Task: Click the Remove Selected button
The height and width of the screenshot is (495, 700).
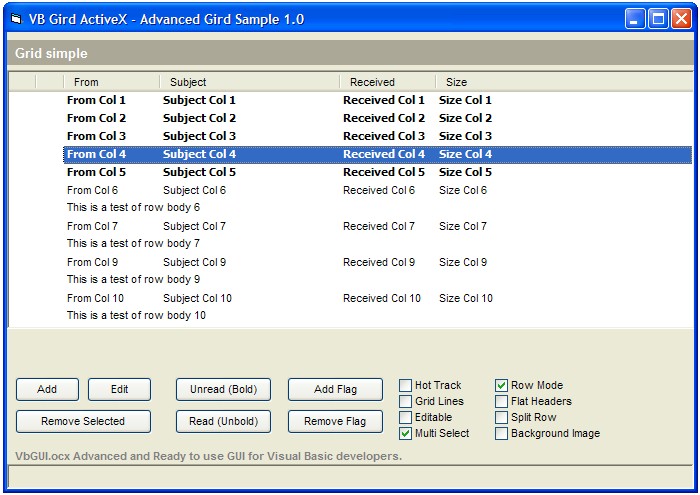Action: [83, 421]
